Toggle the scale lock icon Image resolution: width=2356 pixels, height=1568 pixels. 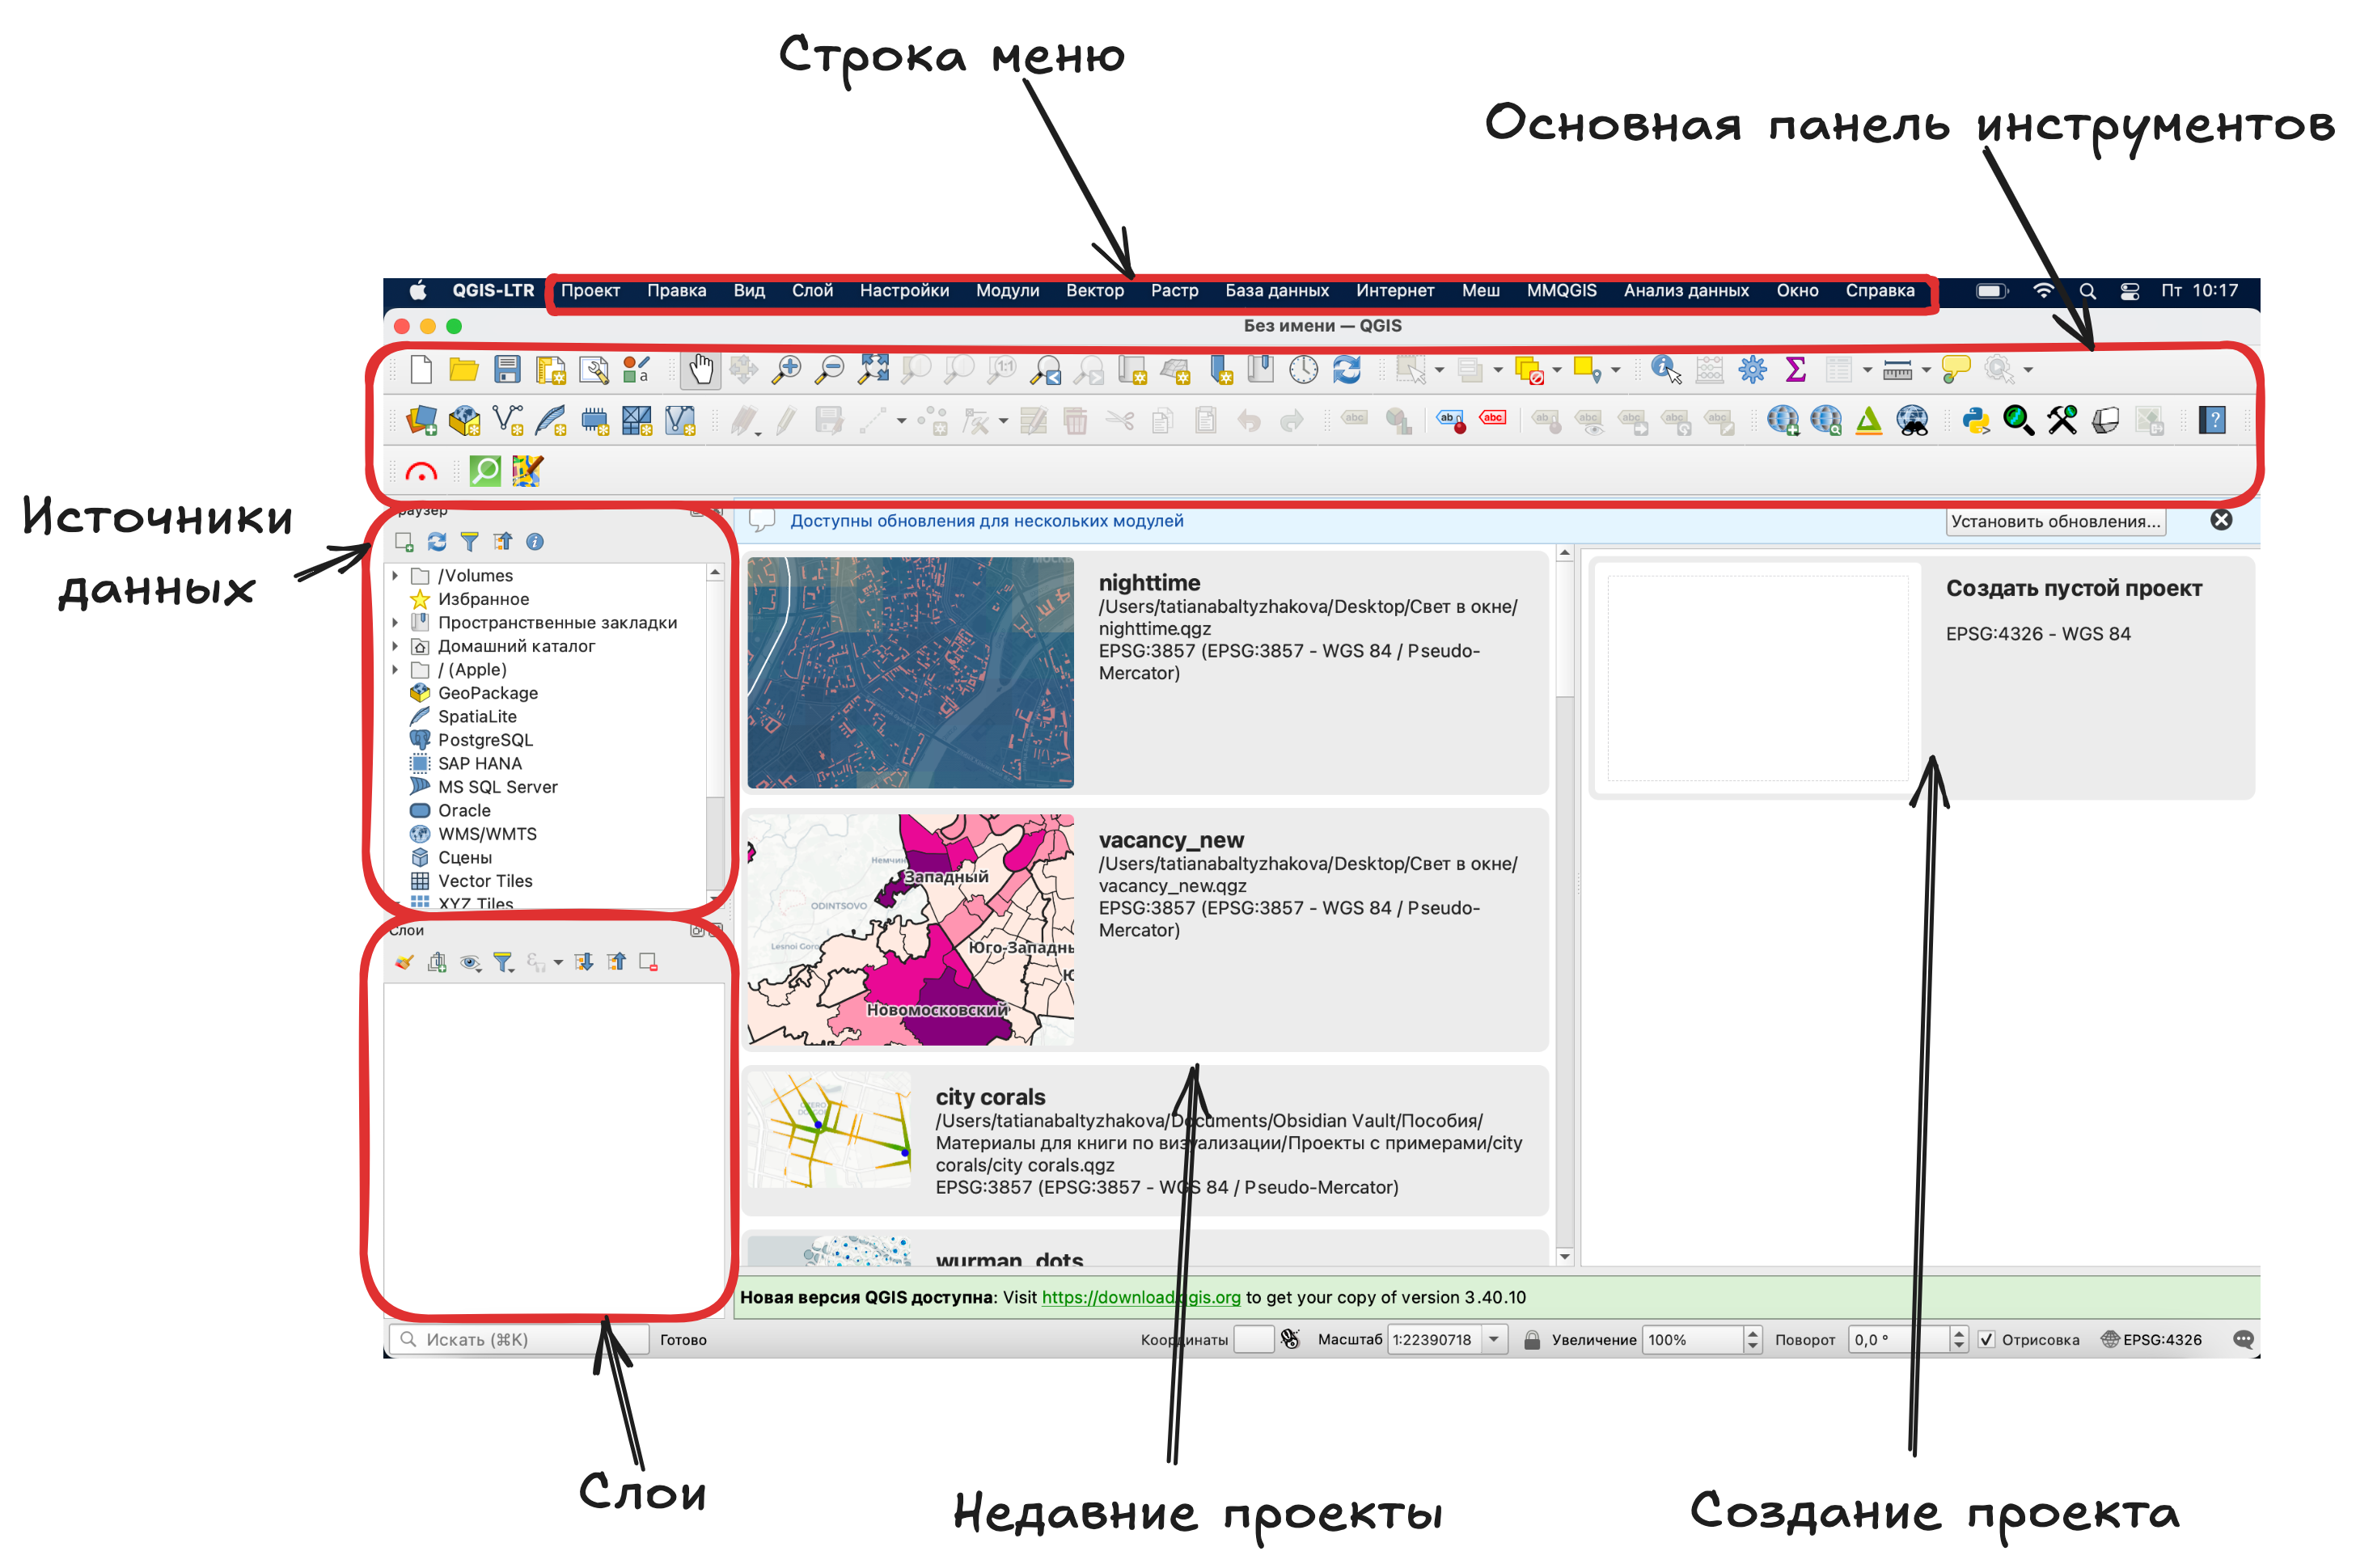(x=1531, y=1340)
